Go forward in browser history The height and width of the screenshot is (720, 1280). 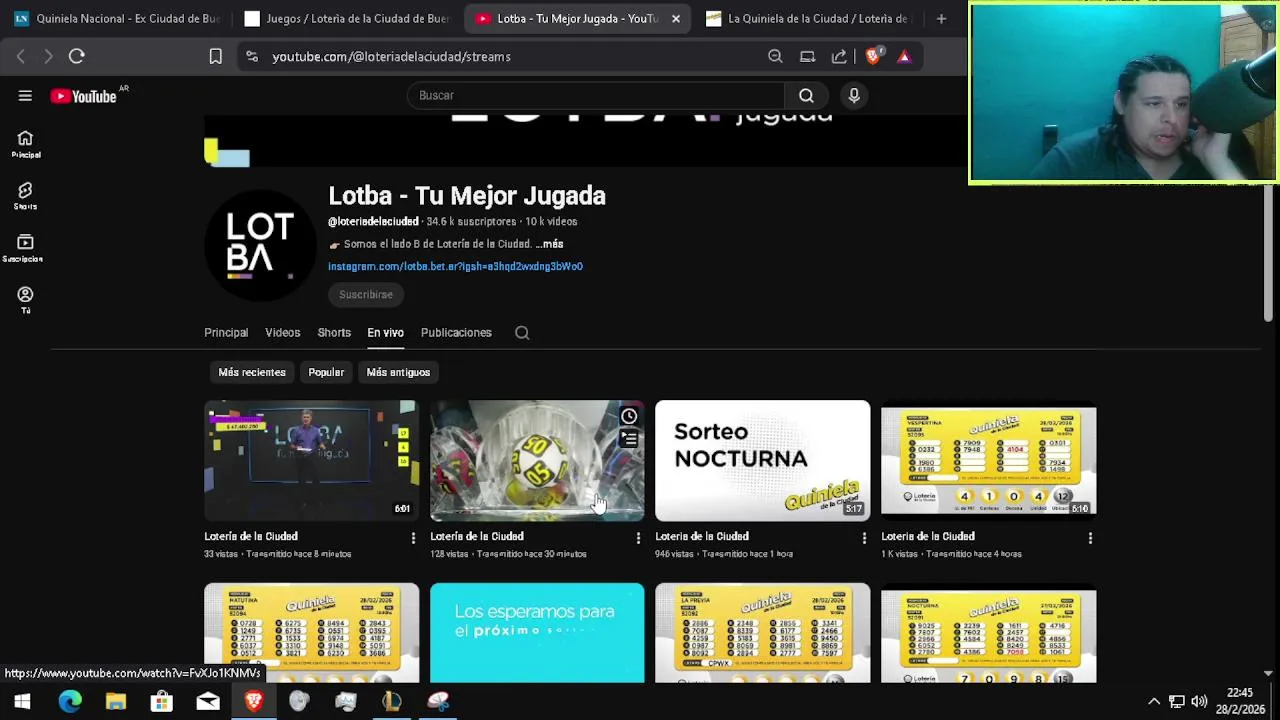click(48, 57)
